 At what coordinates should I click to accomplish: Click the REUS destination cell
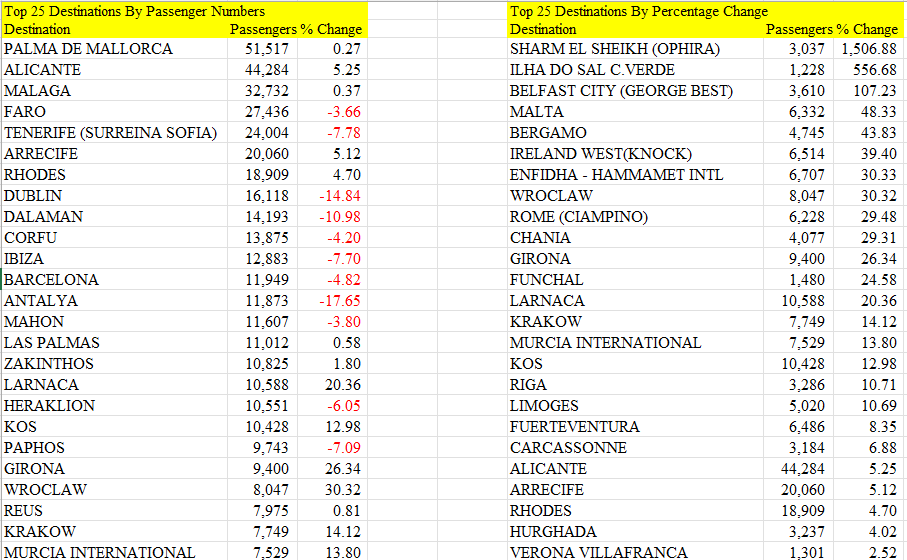115,511
